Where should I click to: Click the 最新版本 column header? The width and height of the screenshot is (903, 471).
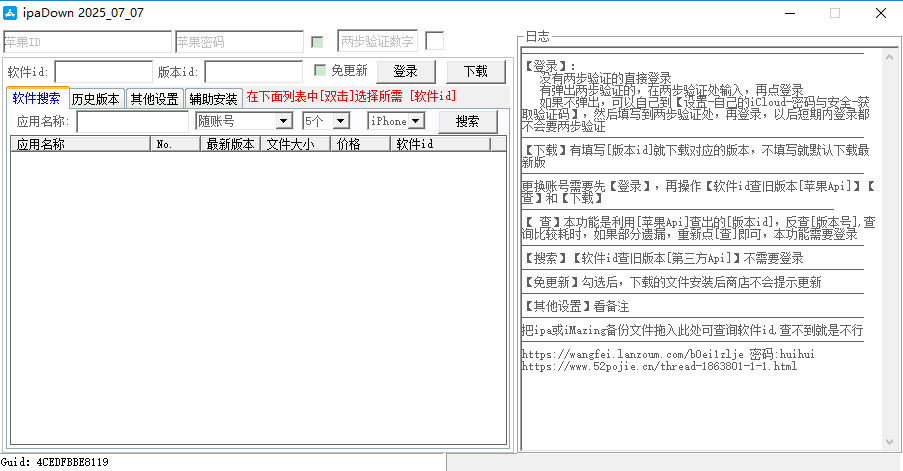click(230, 144)
